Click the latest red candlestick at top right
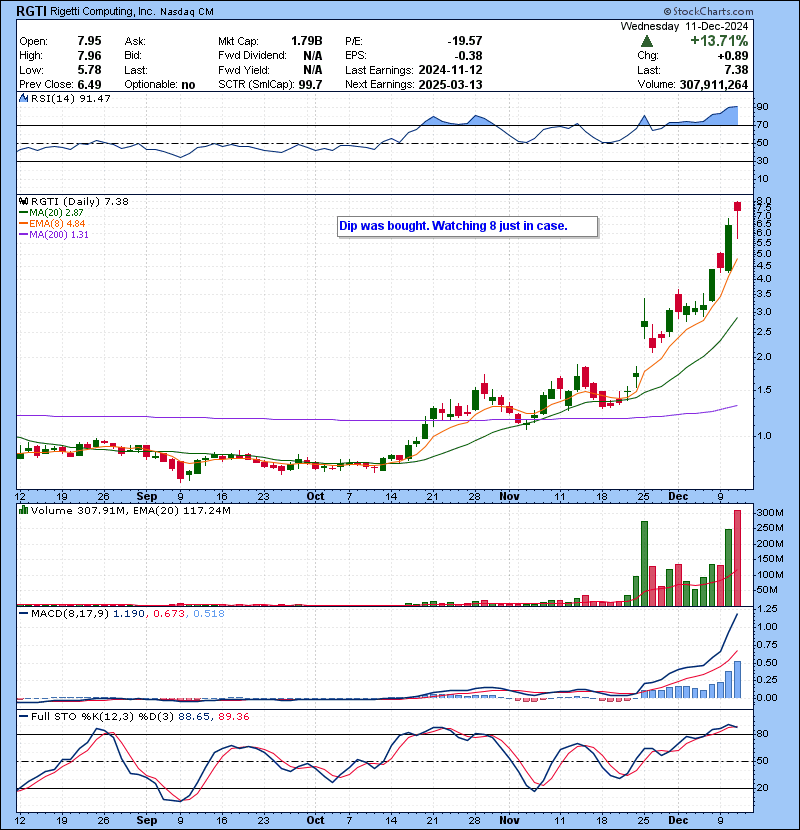The image size is (800, 830). (x=737, y=206)
